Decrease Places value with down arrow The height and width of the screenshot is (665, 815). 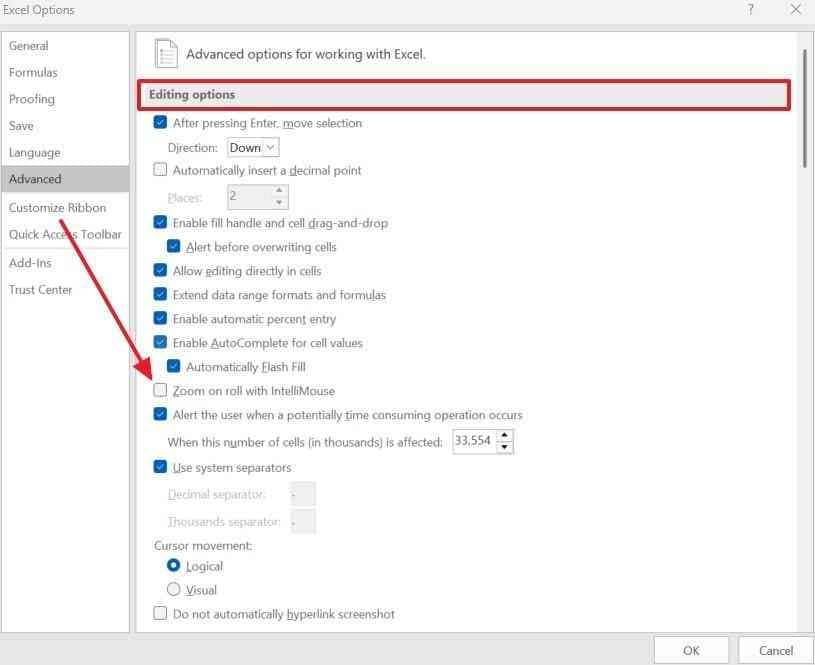tap(280, 203)
